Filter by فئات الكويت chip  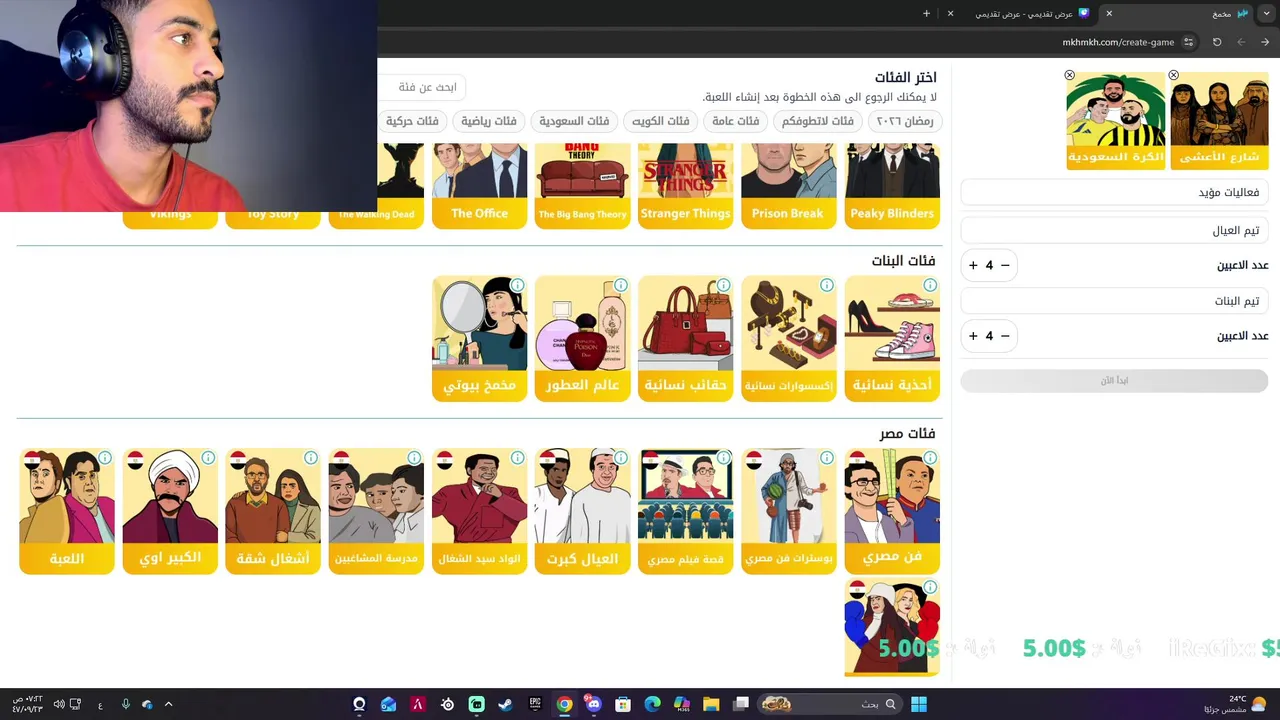[661, 121]
